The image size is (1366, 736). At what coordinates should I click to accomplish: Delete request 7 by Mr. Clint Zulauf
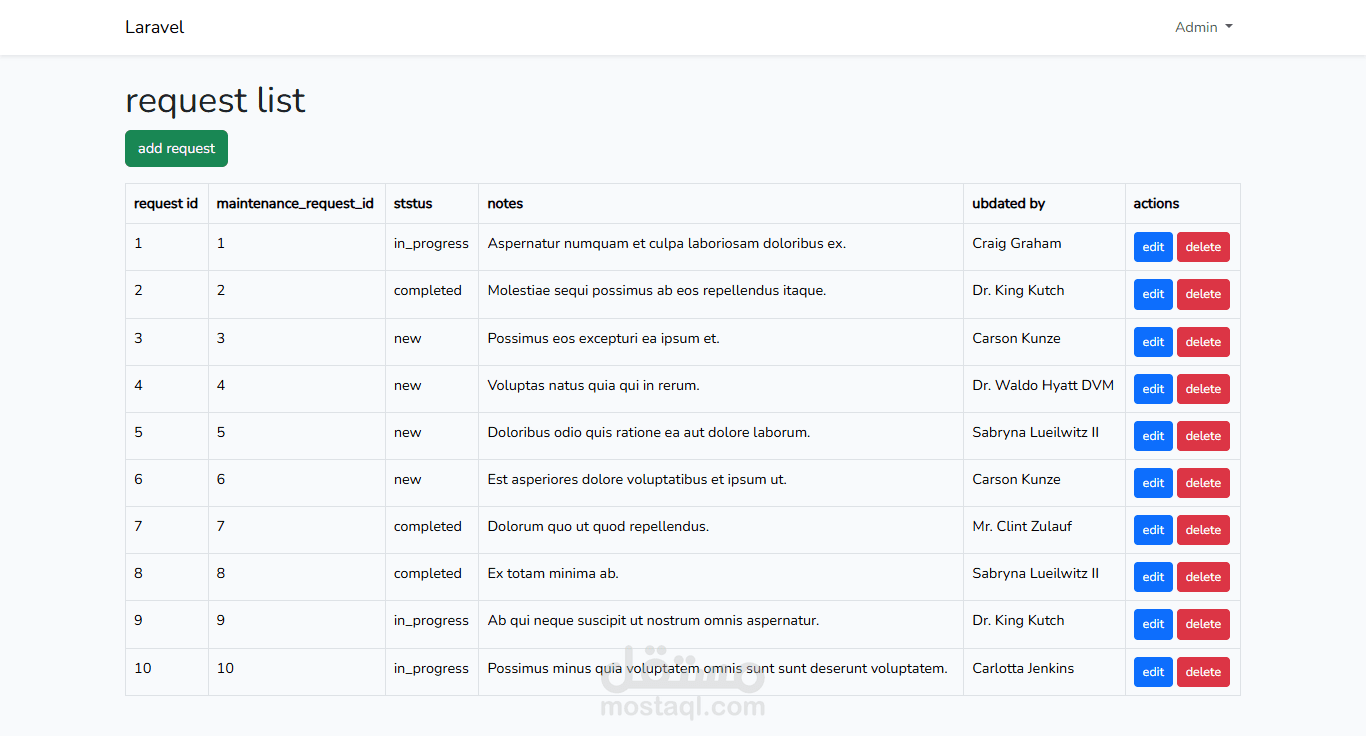click(1203, 530)
